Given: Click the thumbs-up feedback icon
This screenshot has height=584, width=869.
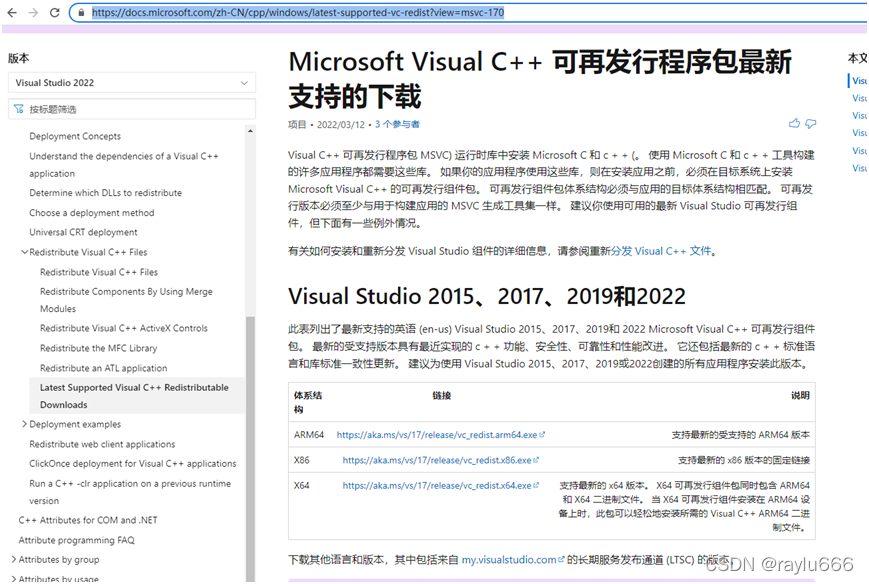Looking at the screenshot, I should [x=794, y=124].
